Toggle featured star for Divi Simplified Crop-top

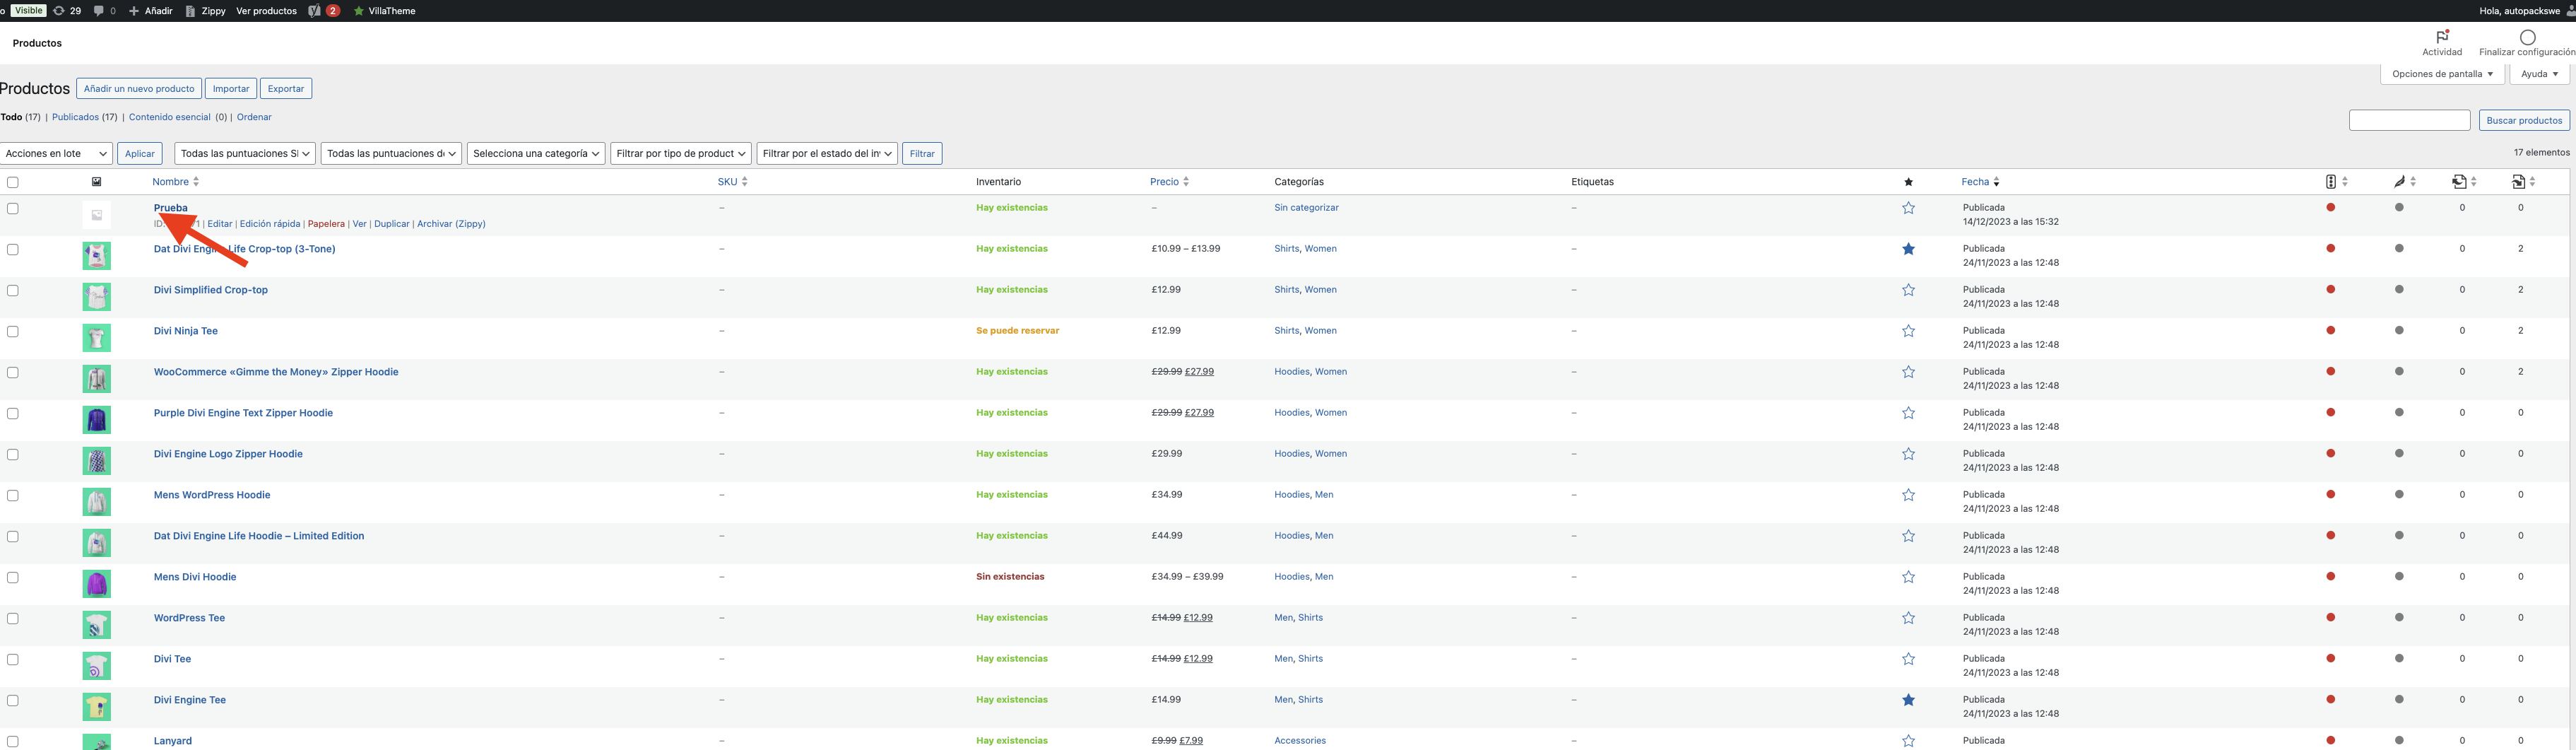pyautogui.click(x=1908, y=290)
